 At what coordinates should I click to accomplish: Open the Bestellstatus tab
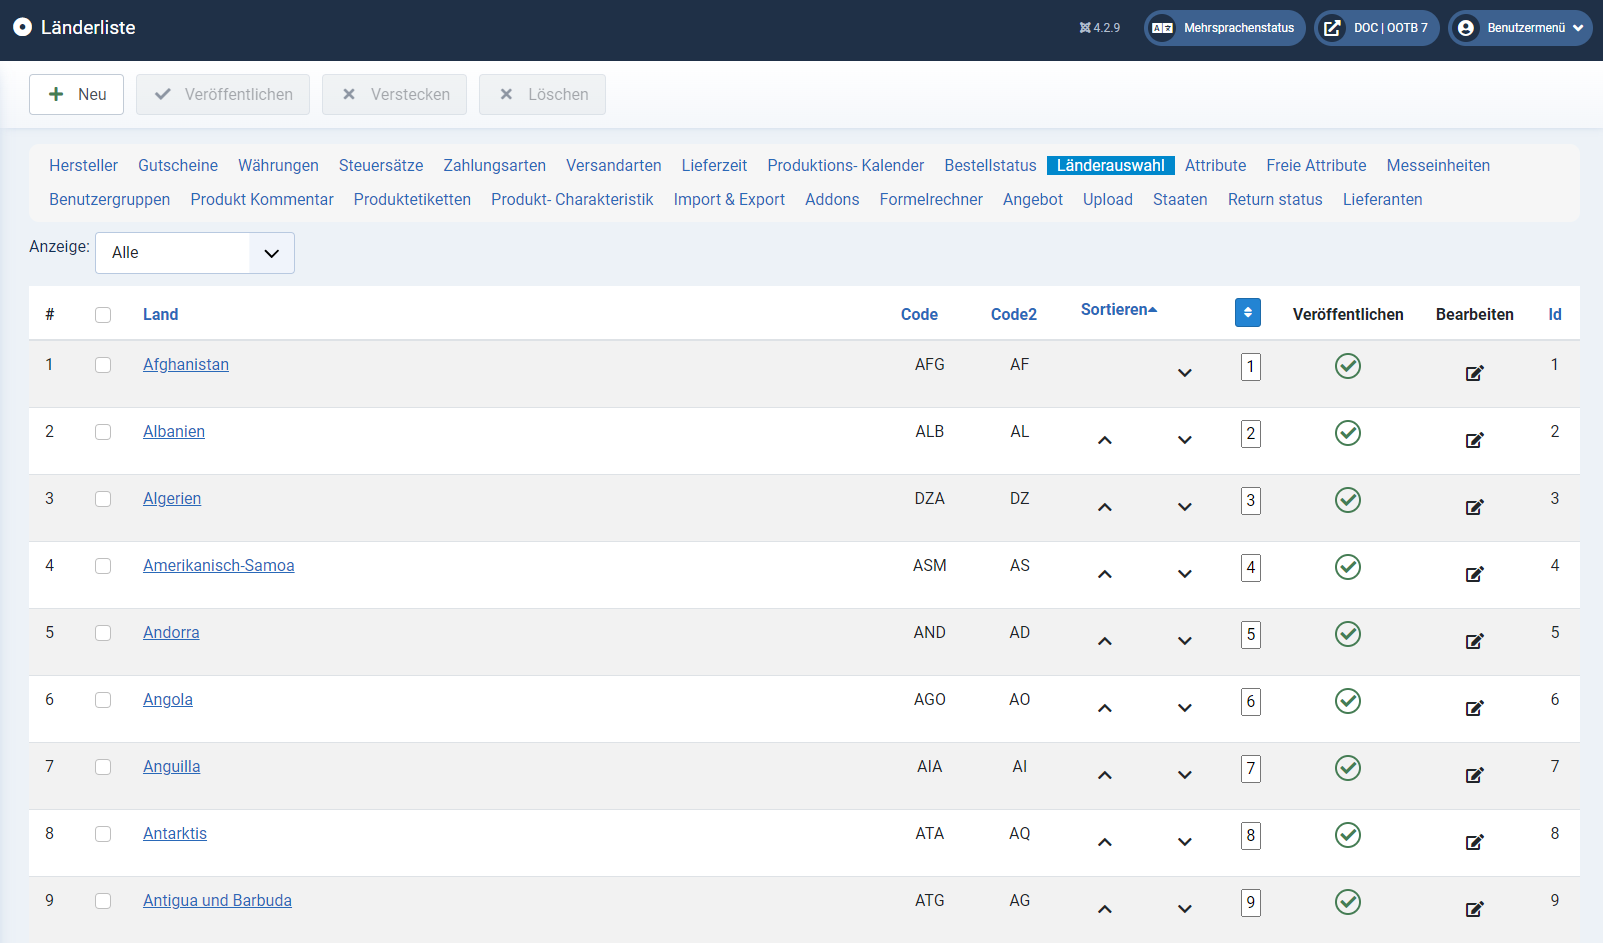coord(990,166)
